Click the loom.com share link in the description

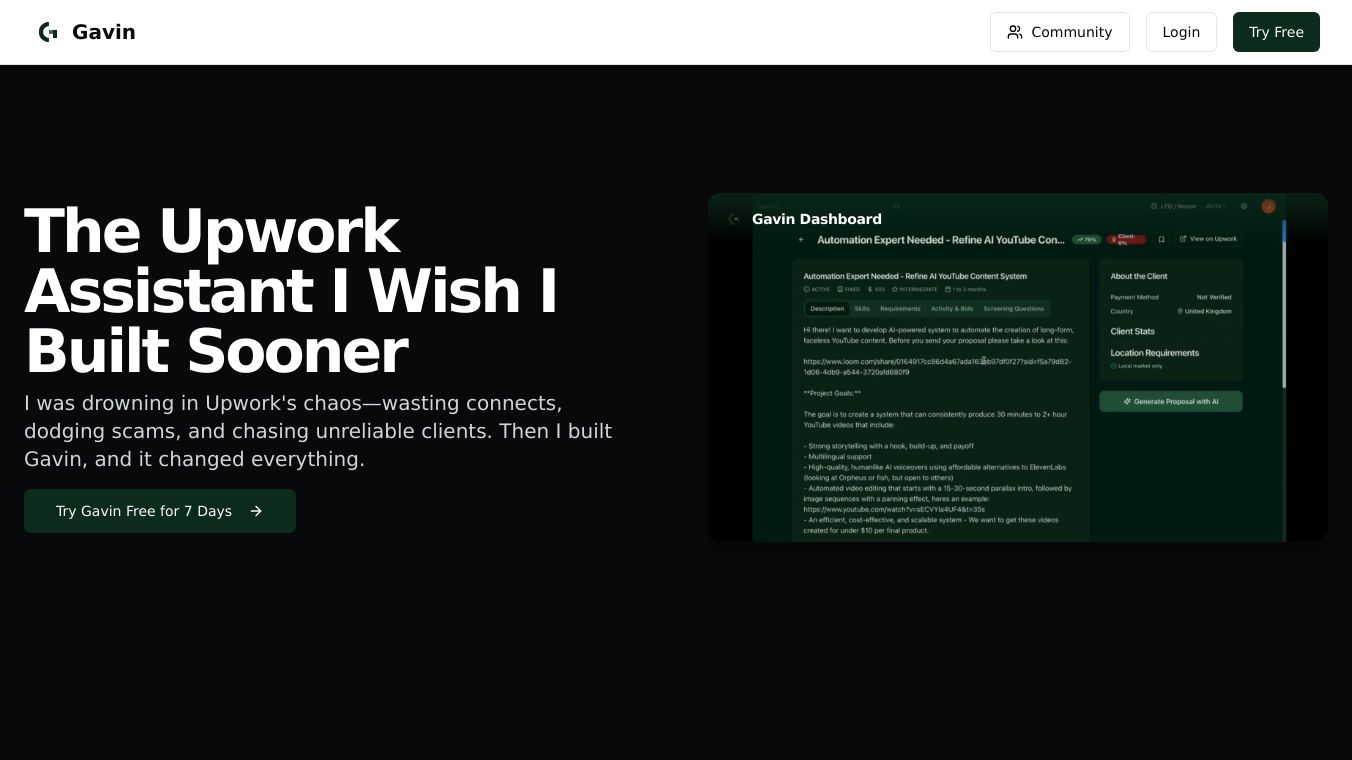pyautogui.click(x=937, y=367)
